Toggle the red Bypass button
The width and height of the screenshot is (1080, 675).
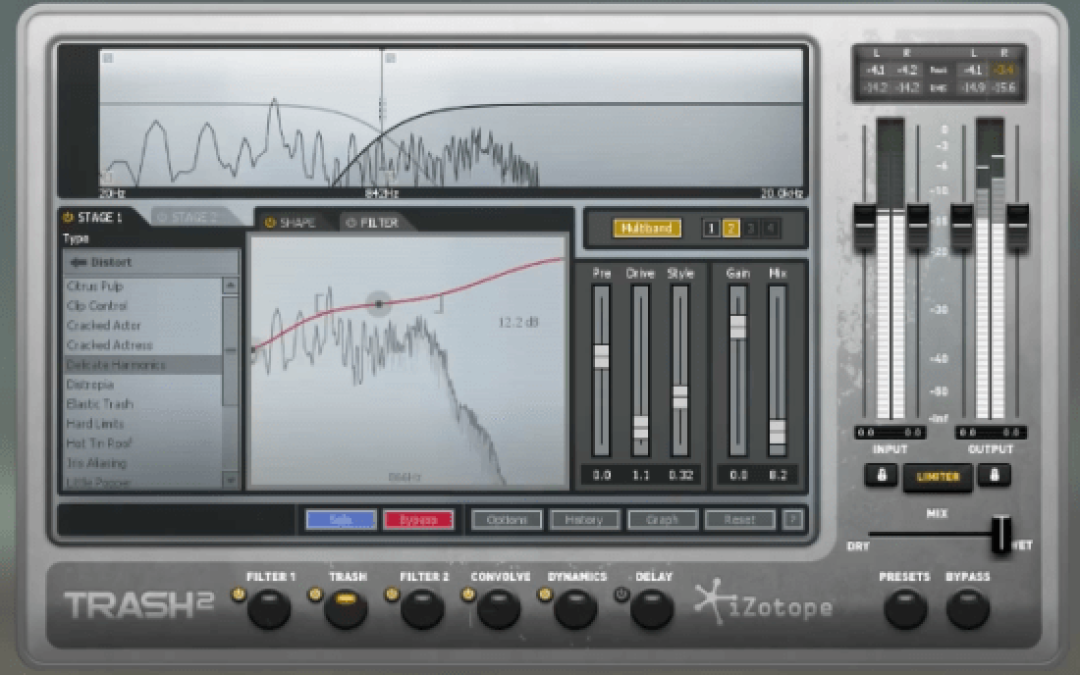[418, 519]
